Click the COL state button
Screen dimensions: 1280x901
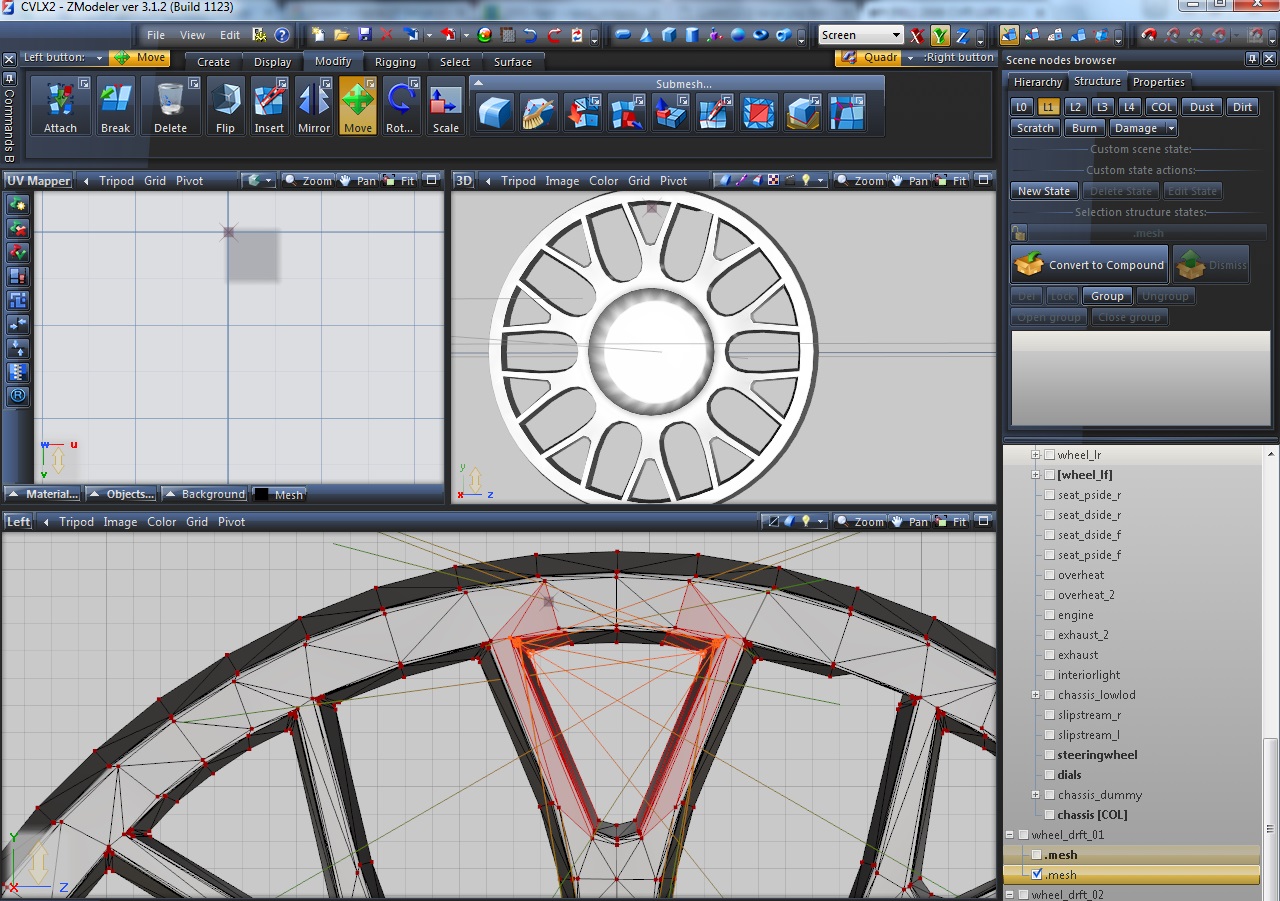coord(1161,107)
